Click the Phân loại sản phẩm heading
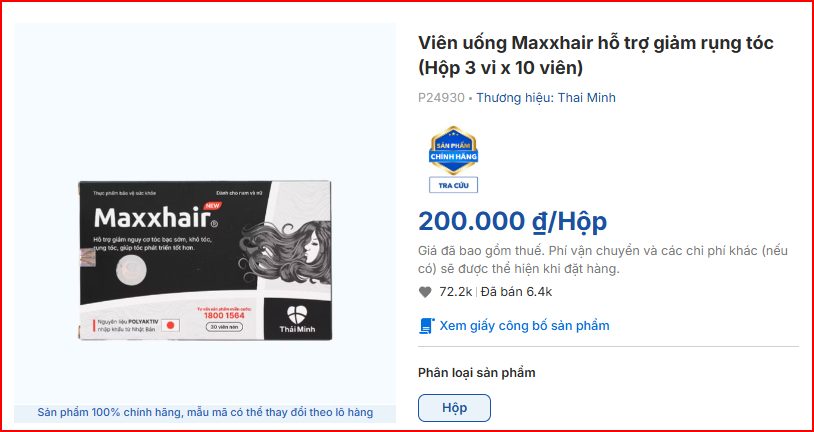Viewport: 814px width, 432px height. coord(477,373)
